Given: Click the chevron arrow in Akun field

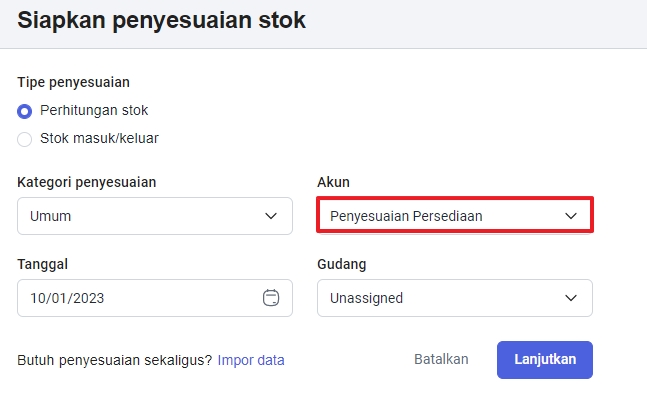Looking at the screenshot, I should tap(571, 216).
